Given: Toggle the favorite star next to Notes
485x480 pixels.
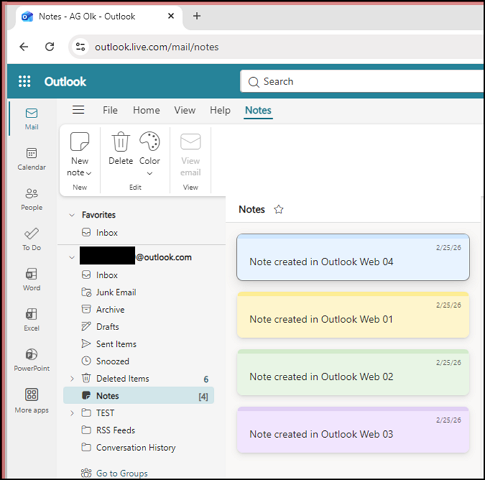Looking at the screenshot, I should click(x=279, y=210).
